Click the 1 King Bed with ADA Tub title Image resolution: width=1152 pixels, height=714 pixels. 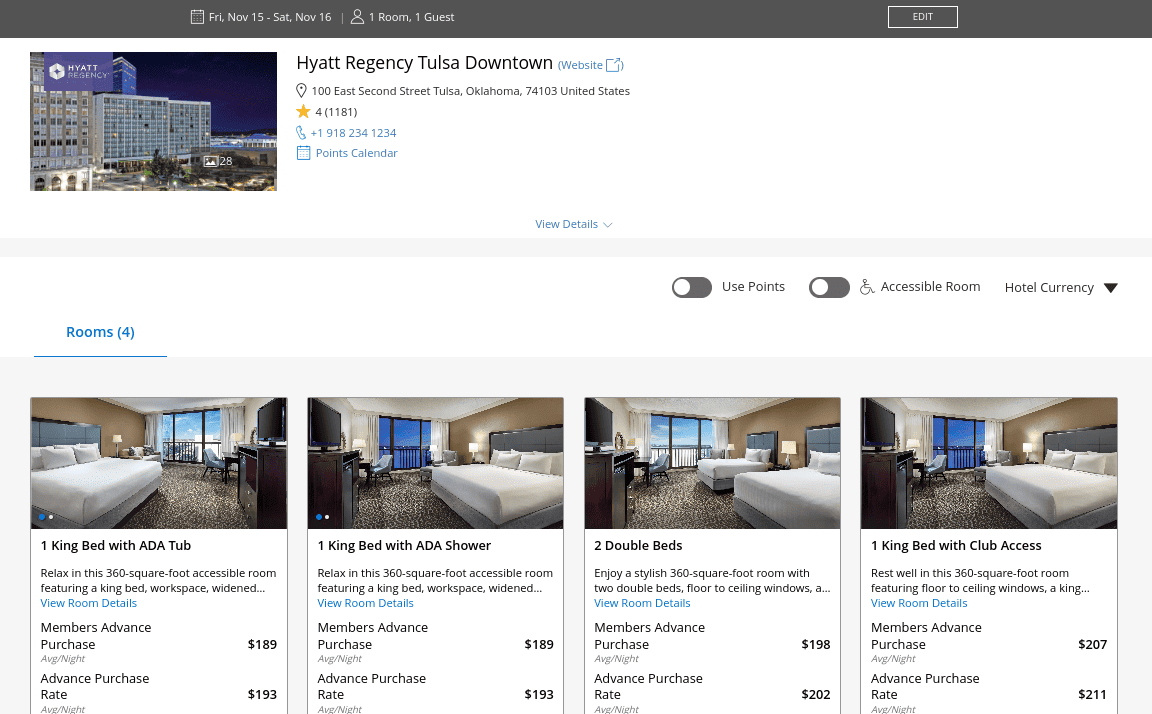click(x=116, y=546)
